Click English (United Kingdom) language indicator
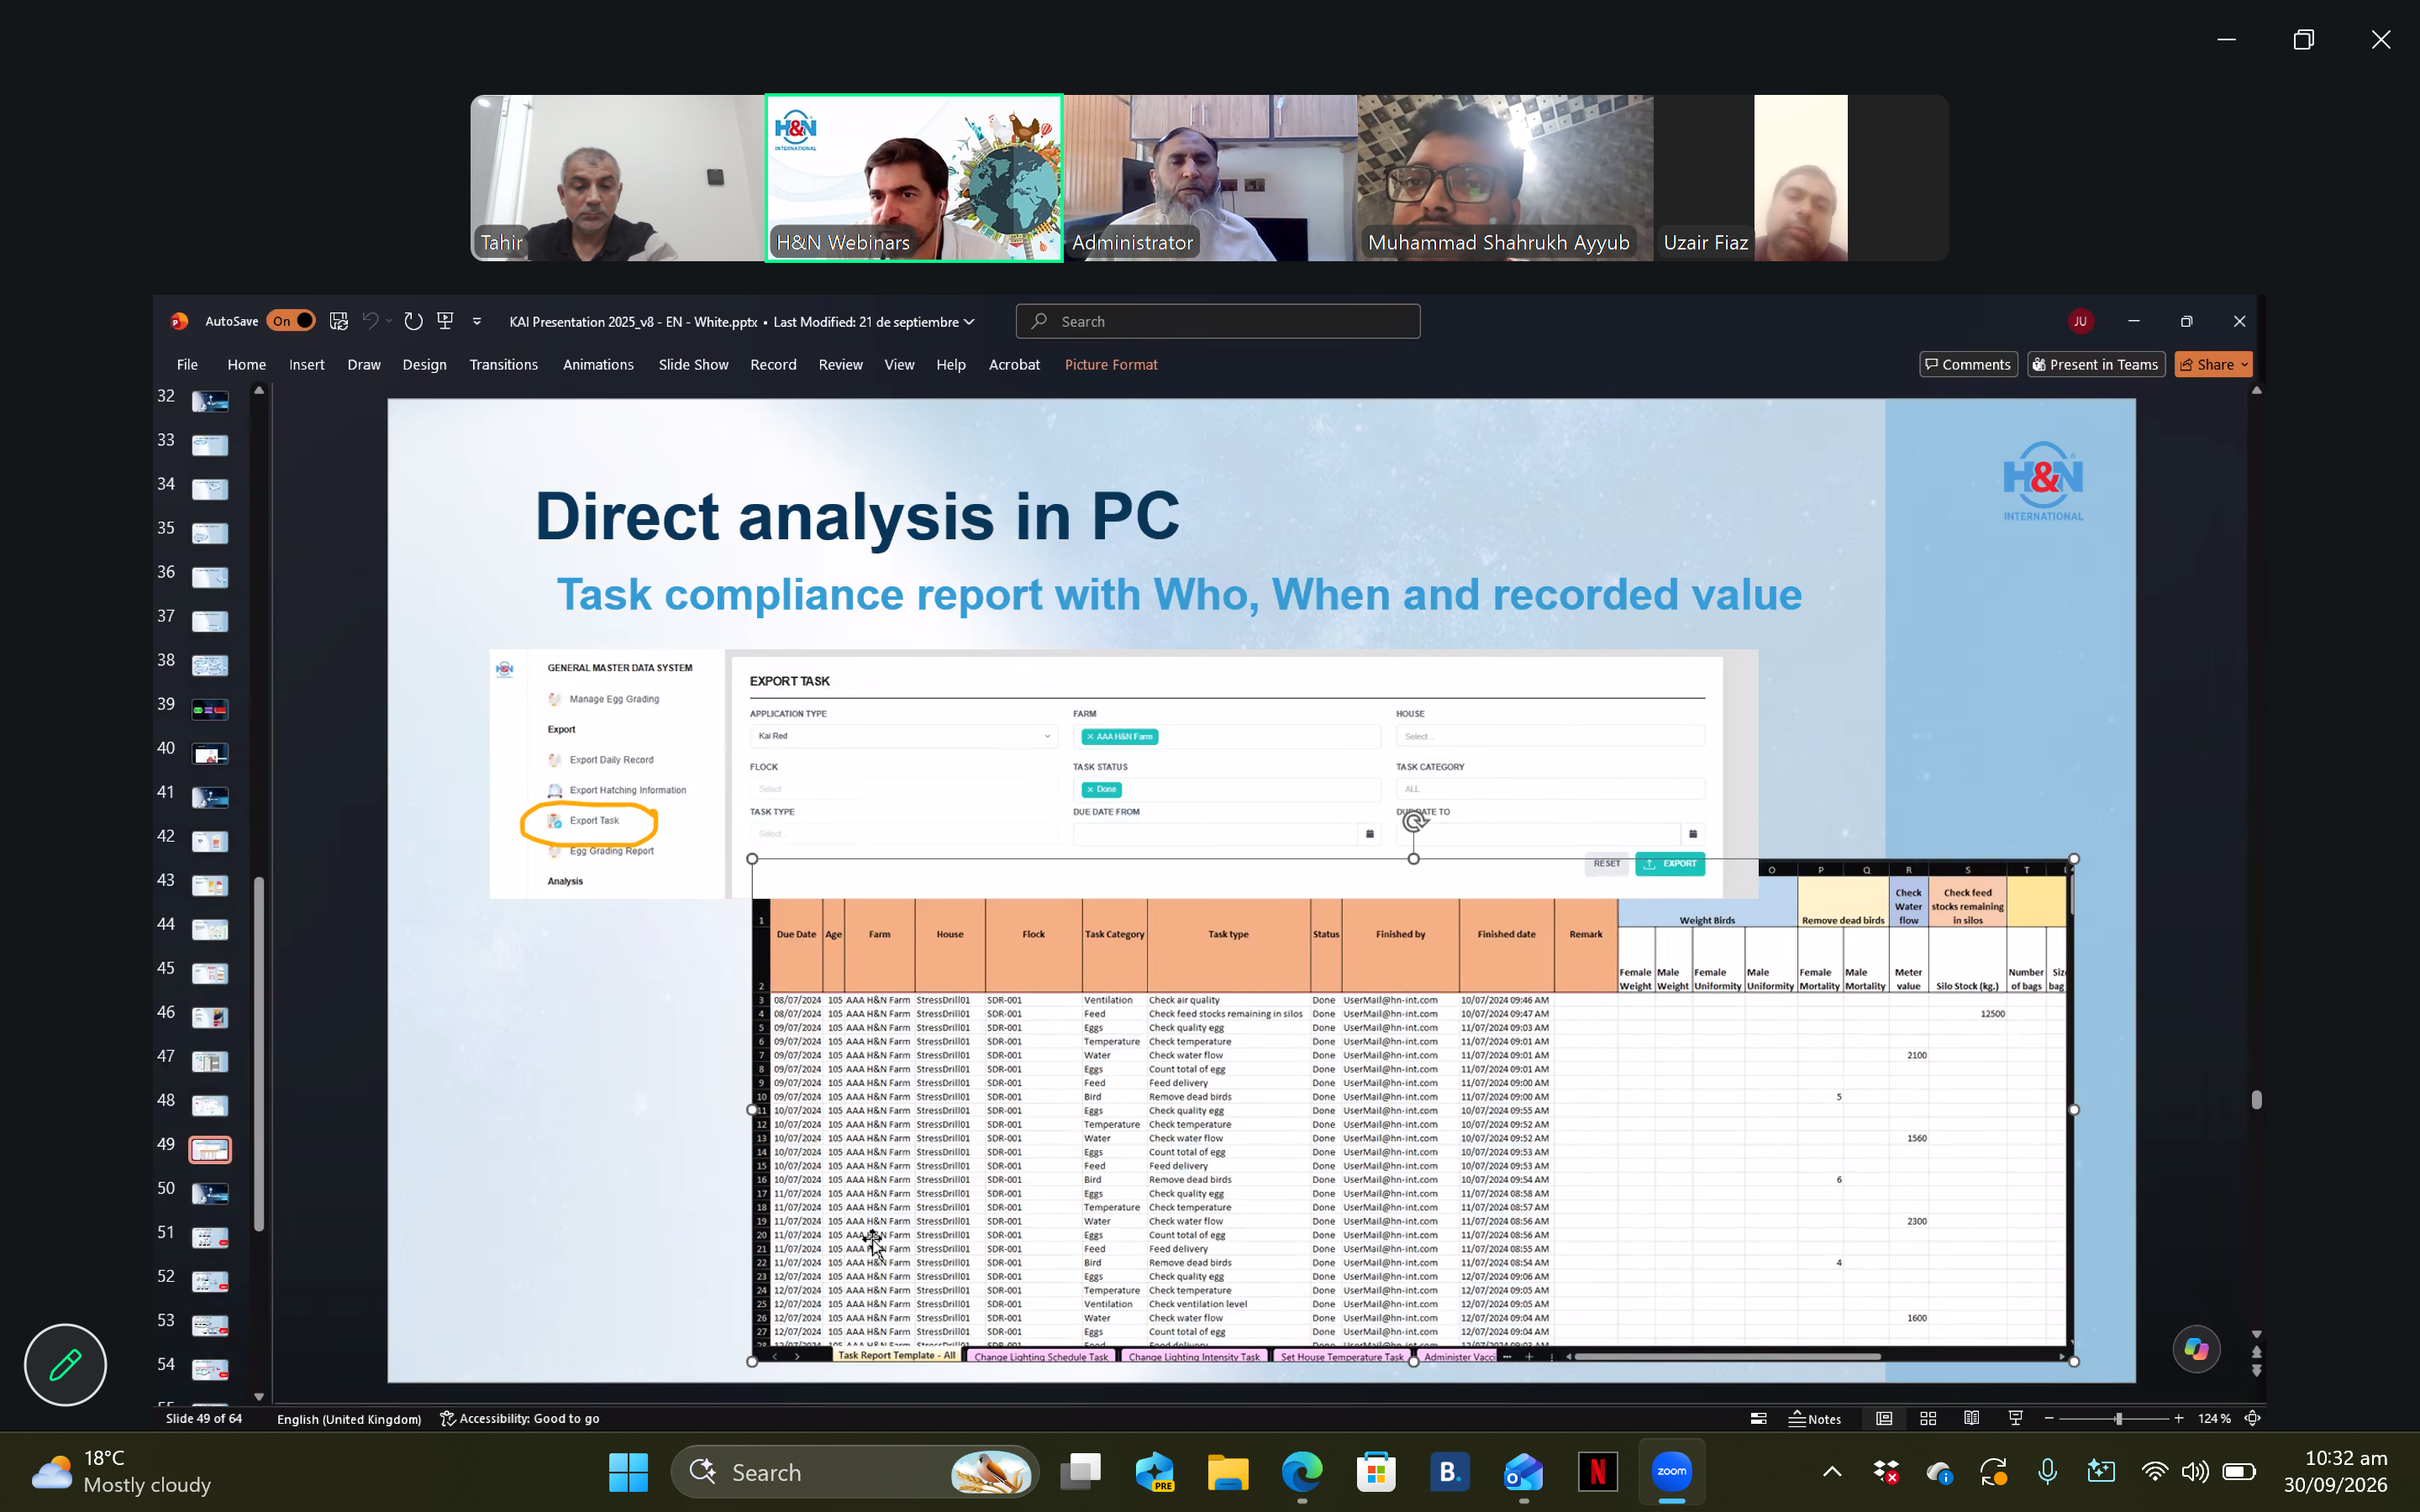2420x1512 pixels. (x=348, y=1418)
